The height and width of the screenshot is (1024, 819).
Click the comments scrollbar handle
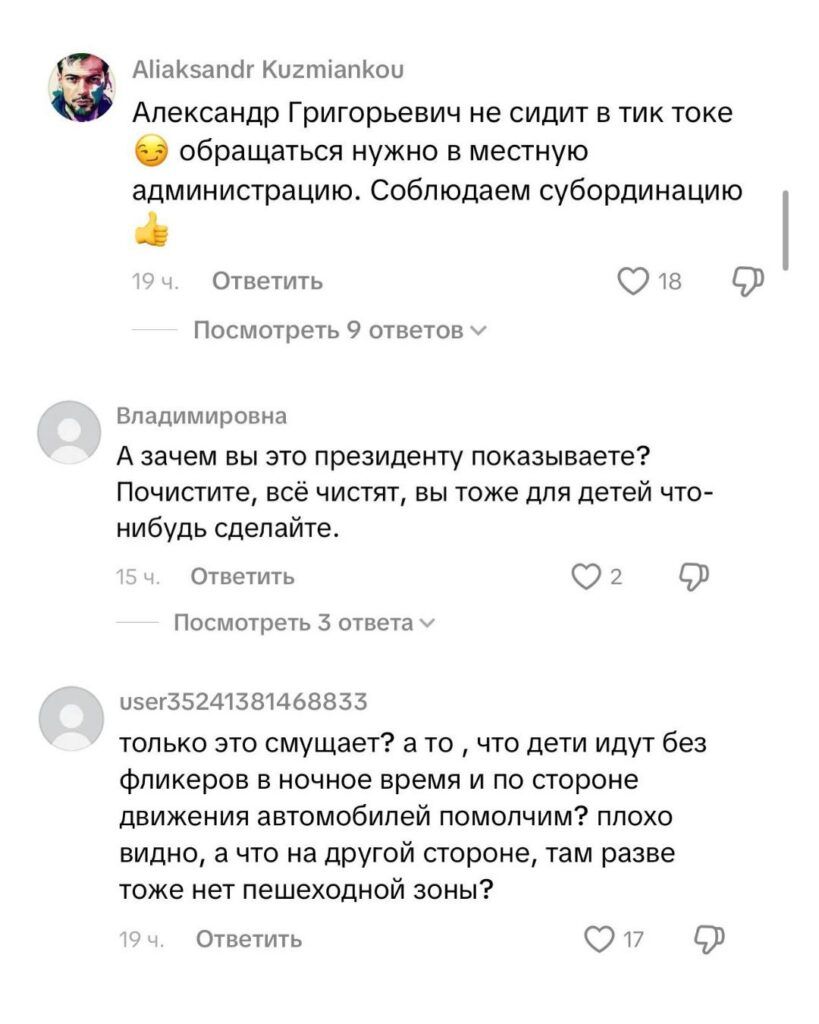tap(786, 228)
